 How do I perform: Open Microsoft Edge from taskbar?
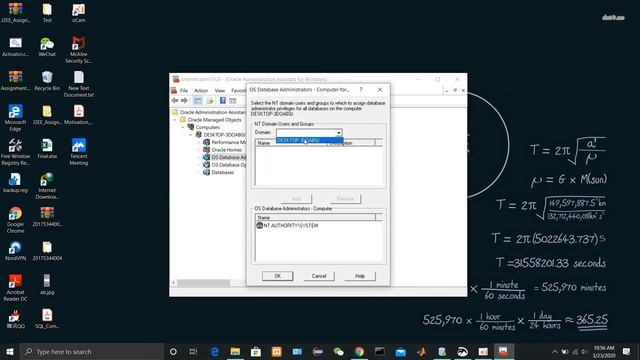pos(215,351)
